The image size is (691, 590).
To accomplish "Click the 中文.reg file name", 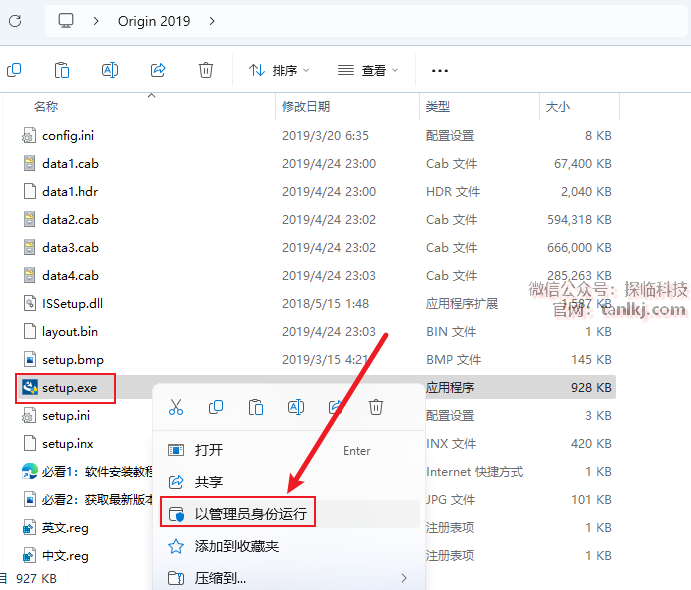I will coord(65,556).
